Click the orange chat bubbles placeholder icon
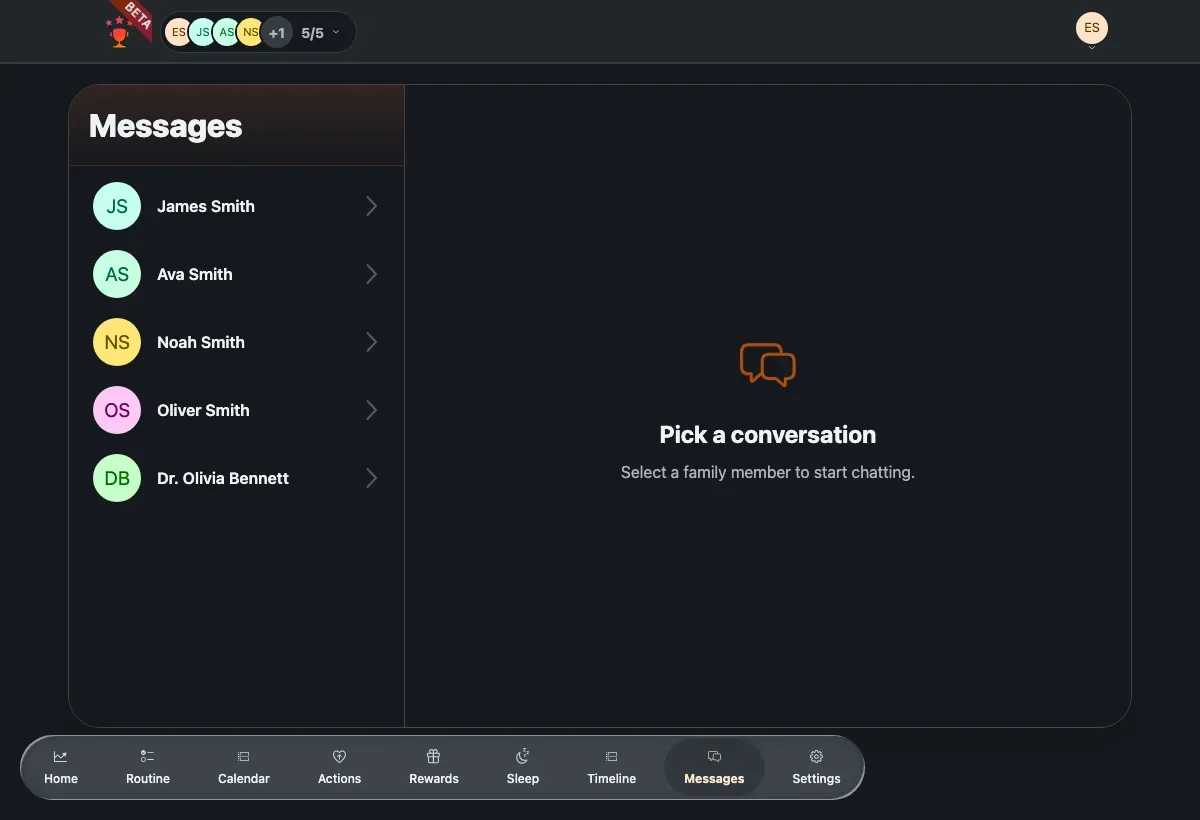Screen dimensions: 1200x820 point(768,365)
